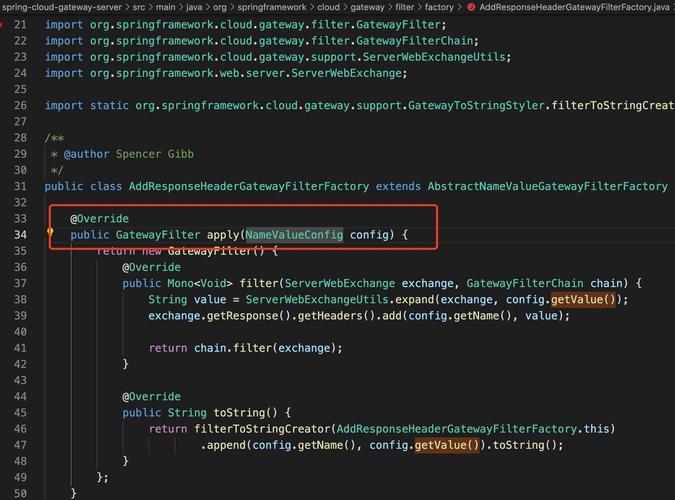Click AddResponseHeaderGatewayFilterFactory class name on line 31
This screenshot has width=675, height=500.
[249, 186]
